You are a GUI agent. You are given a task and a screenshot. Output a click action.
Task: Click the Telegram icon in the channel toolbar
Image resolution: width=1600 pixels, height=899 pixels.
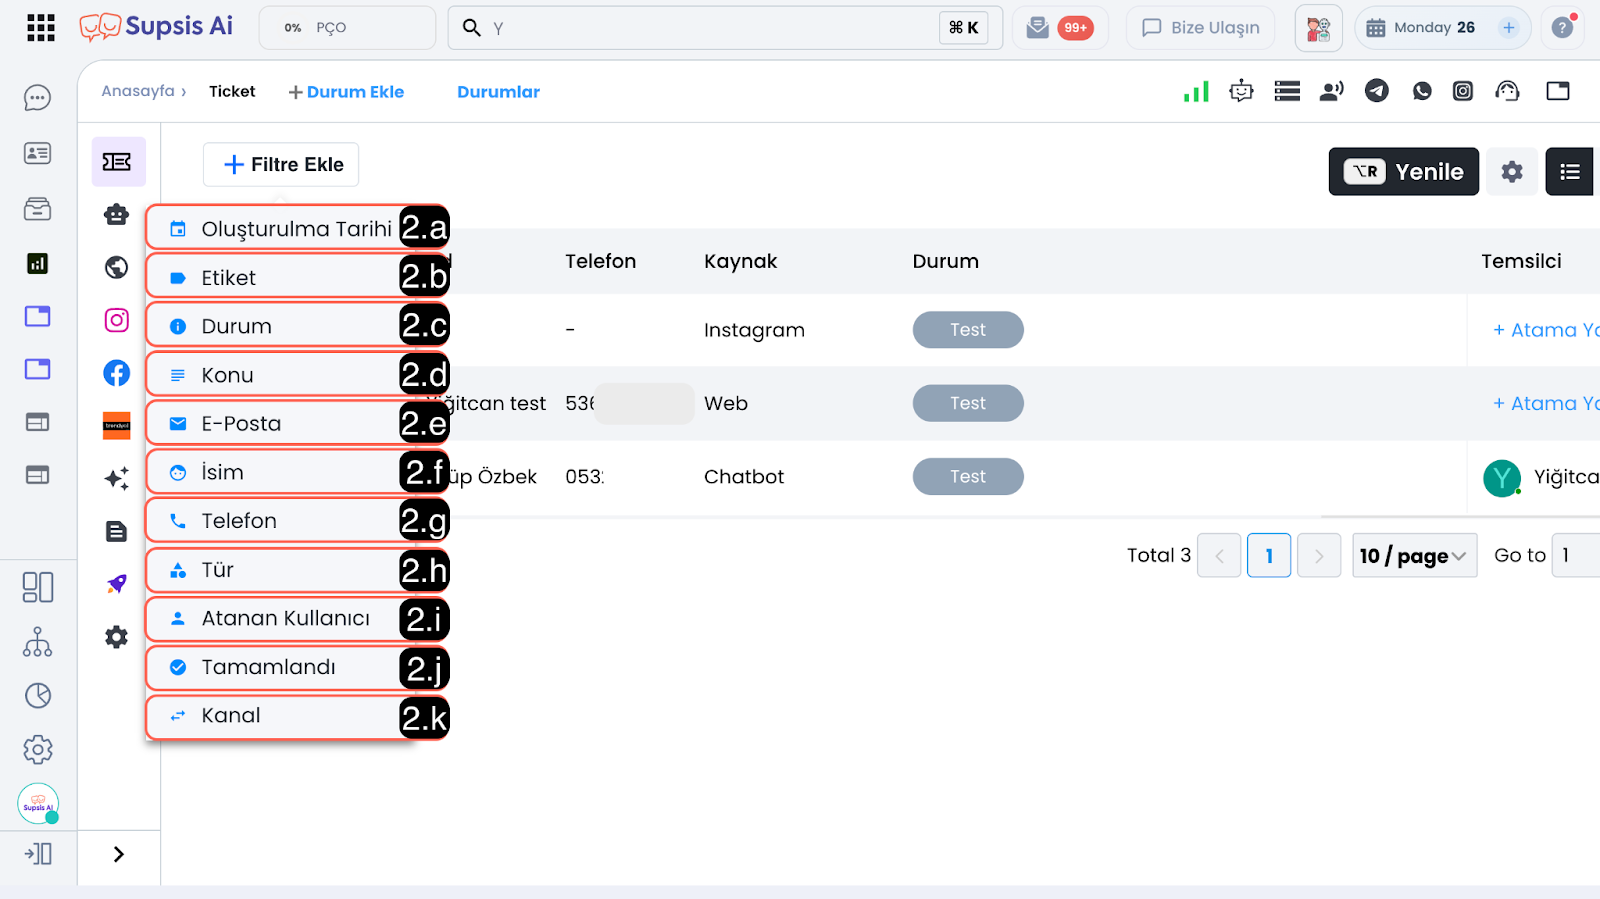pos(1377,91)
